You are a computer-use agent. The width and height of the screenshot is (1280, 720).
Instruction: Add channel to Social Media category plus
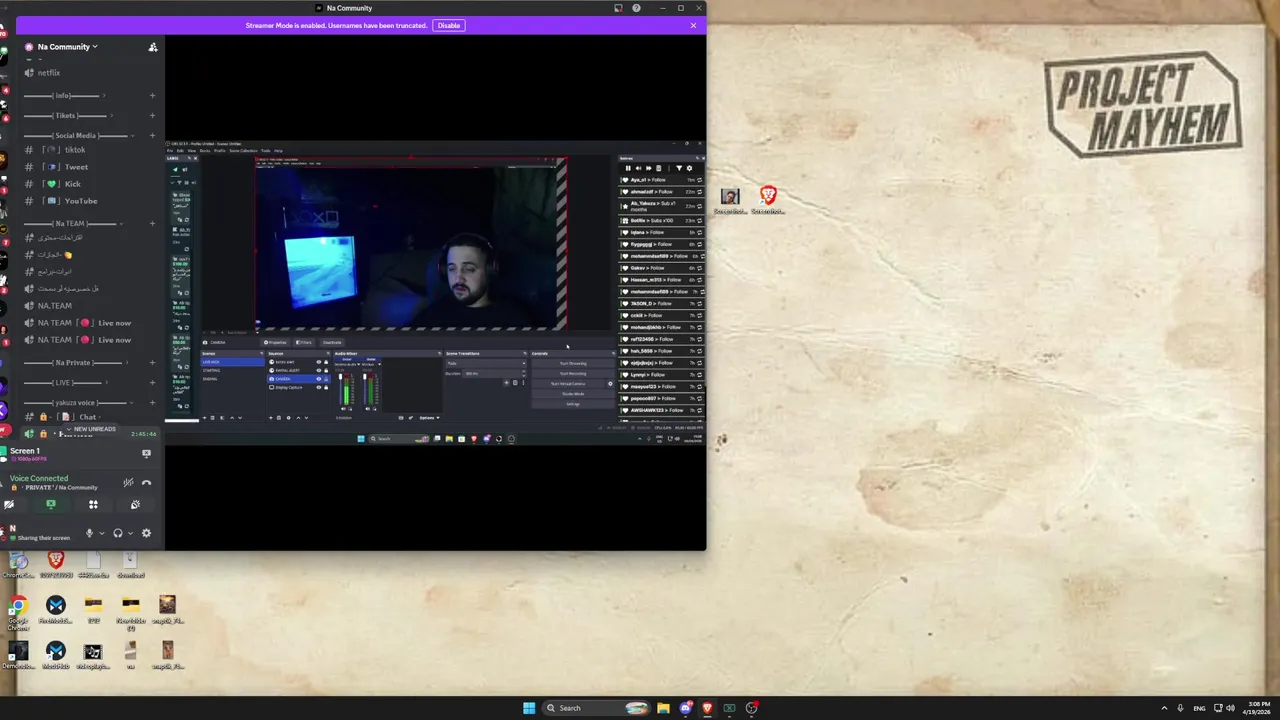point(152,136)
